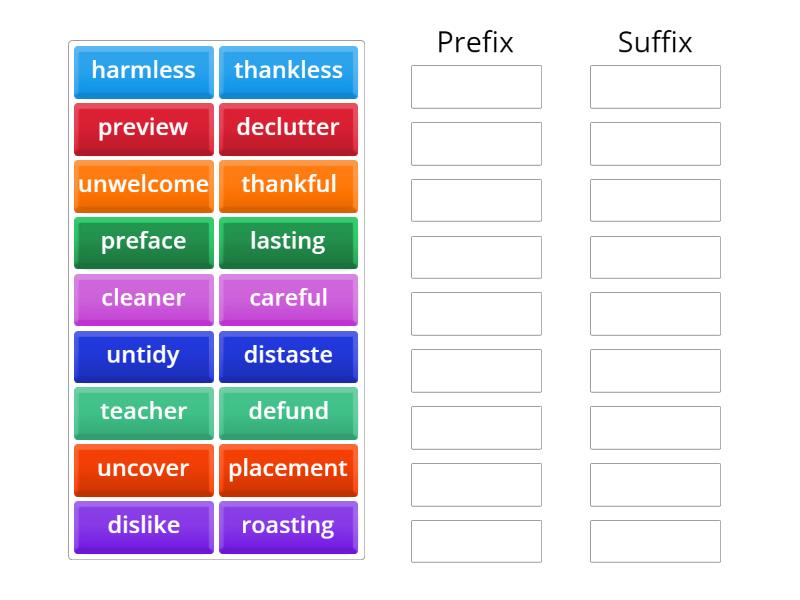Image resolution: width=800 pixels, height=600 pixels.
Task: Click the green 'preface' tile
Action: 143,242
